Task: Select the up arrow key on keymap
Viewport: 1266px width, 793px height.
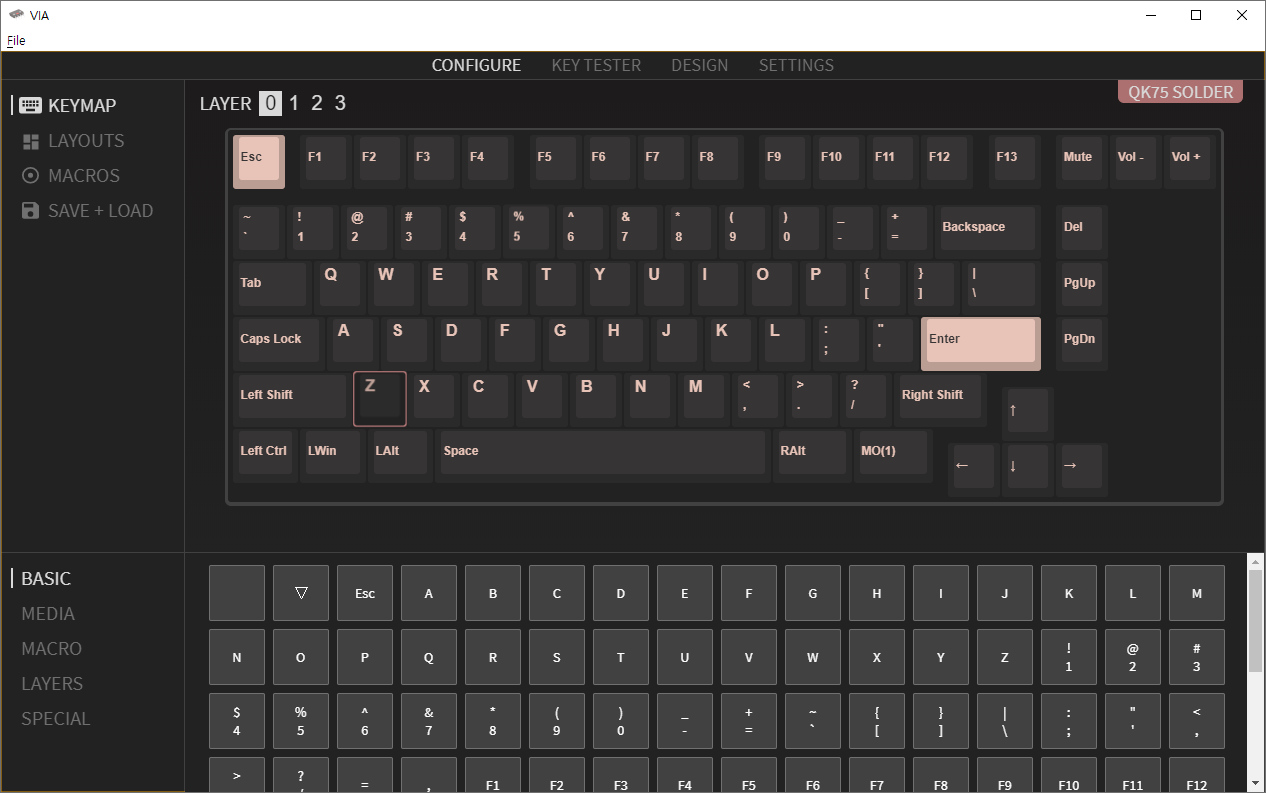Action: point(1027,414)
